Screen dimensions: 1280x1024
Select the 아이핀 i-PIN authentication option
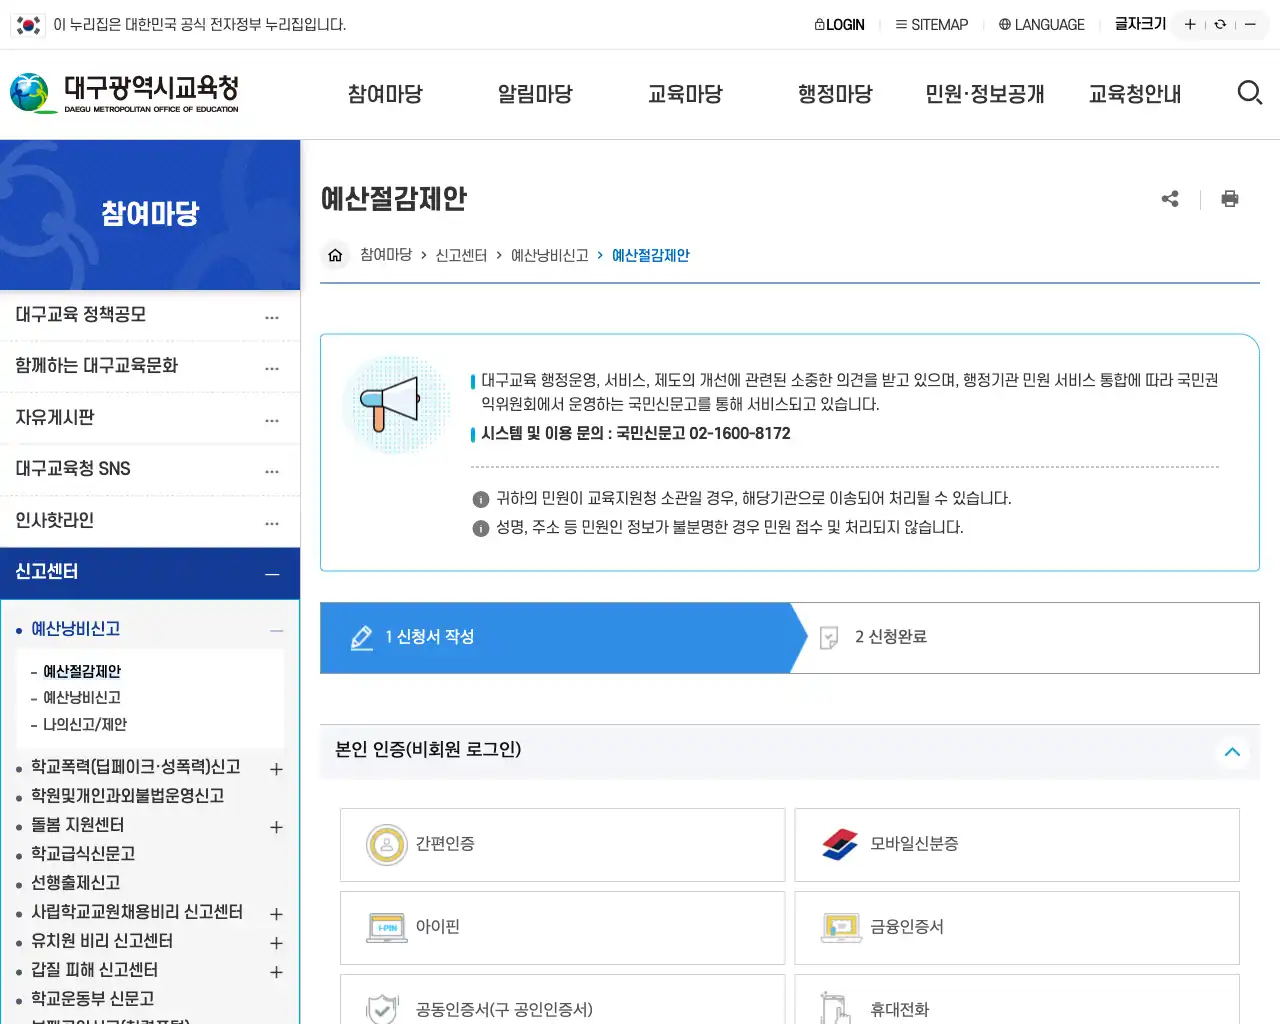562,927
